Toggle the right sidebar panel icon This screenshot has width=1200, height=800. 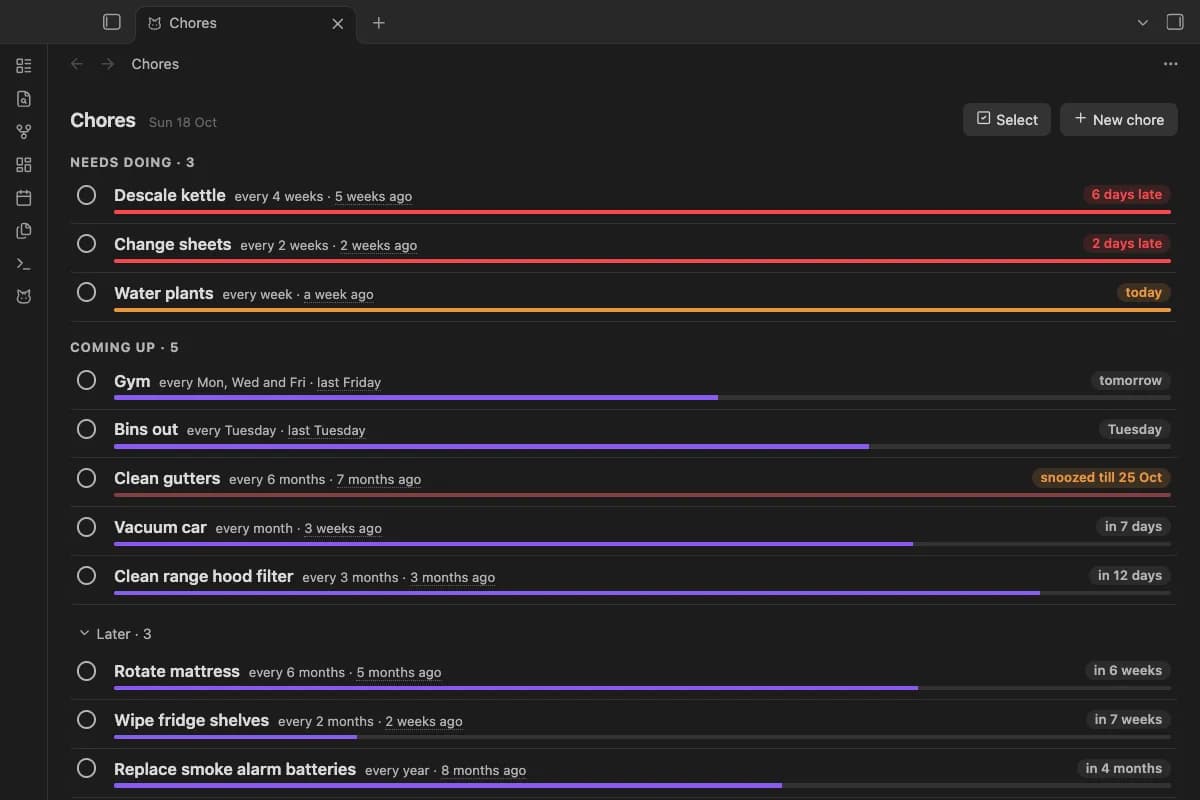point(1175,22)
